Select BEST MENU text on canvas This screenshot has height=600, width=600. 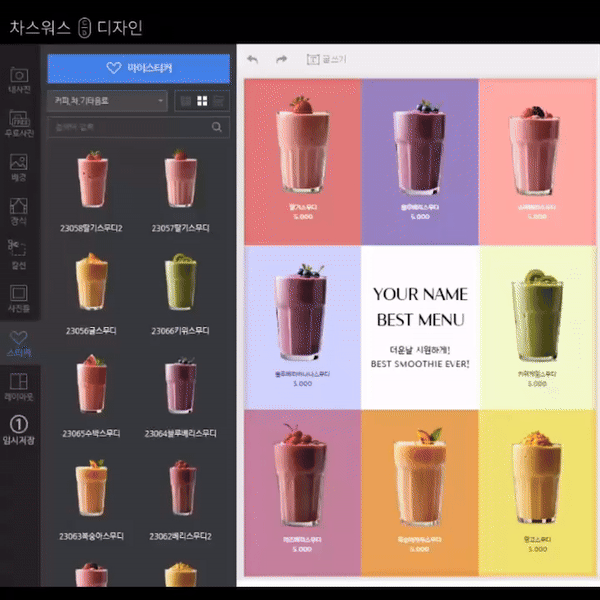pos(420,320)
